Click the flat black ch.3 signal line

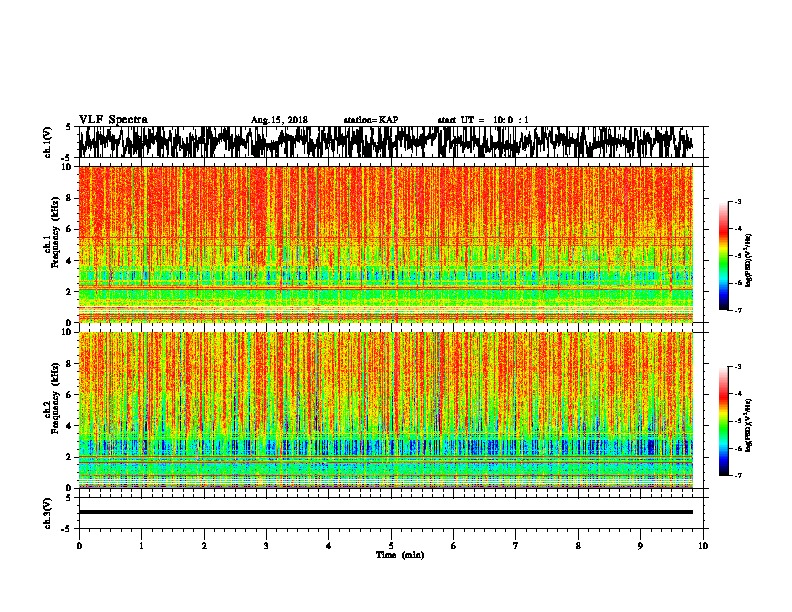tap(385, 512)
